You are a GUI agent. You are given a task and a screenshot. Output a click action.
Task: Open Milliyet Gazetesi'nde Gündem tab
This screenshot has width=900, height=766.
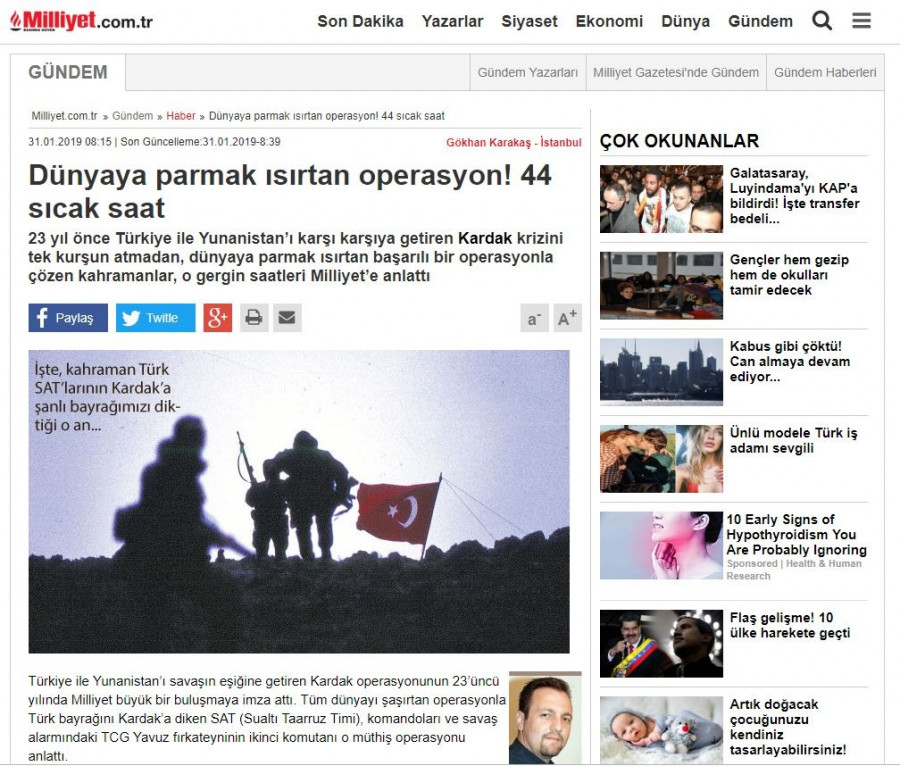click(x=675, y=73)
